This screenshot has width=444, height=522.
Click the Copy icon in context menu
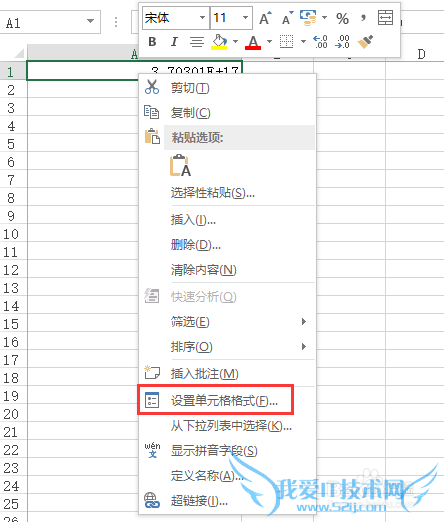(x=151, y=112)
